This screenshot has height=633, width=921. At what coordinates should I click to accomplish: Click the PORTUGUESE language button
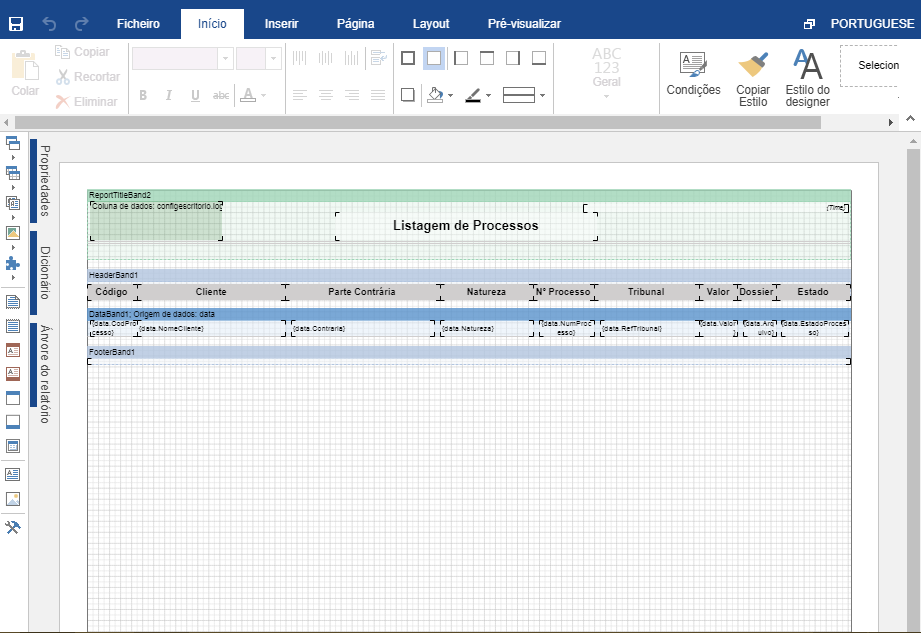tap(872, 24)
